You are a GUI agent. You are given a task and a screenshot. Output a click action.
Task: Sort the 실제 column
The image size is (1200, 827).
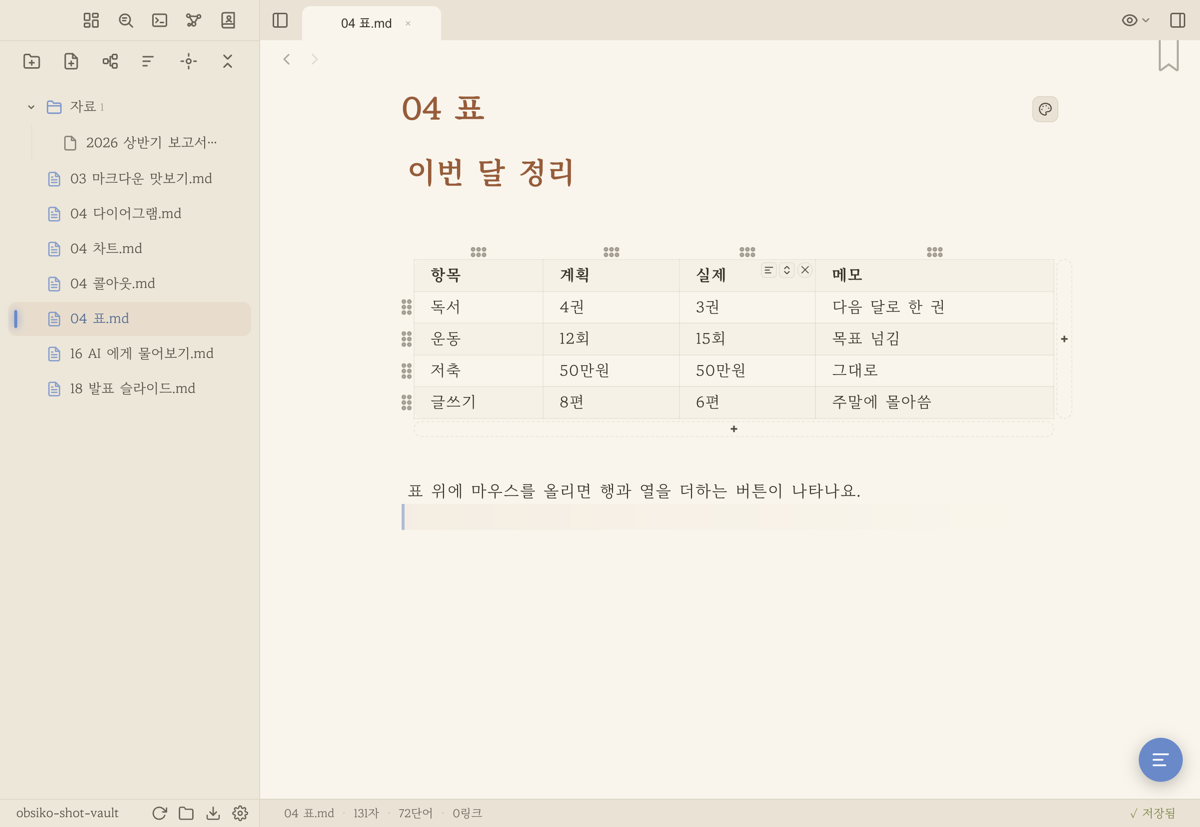pyautogui.click(x=787, y=270)
